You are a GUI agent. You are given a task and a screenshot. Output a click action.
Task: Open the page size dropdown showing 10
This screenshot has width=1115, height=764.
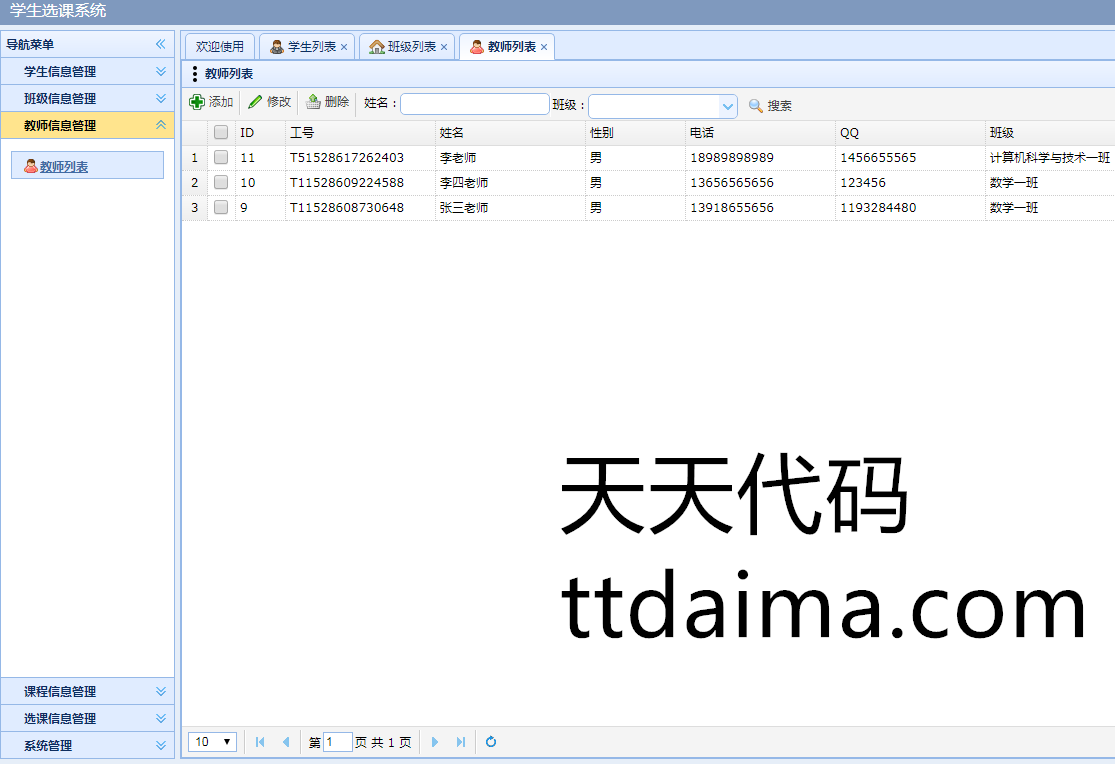[x=212, y=742]
